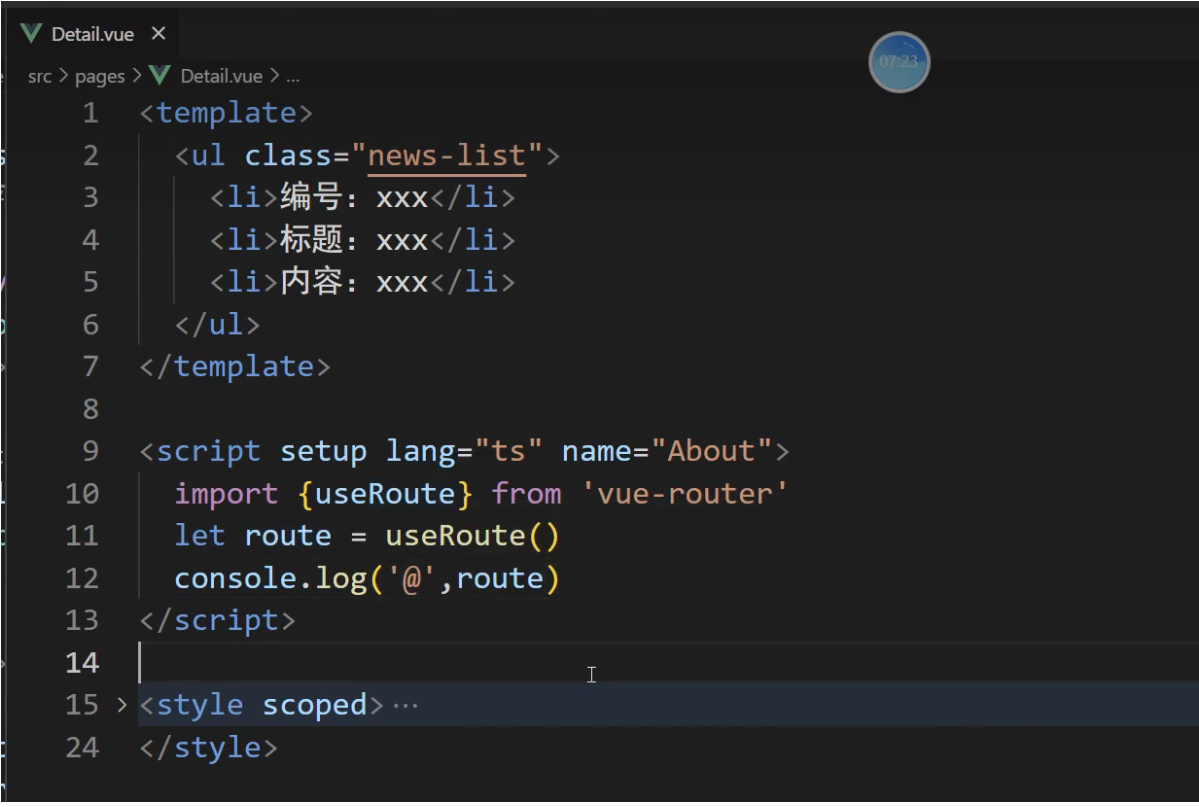The image size is (1199, 807).
Task: Close the Detail.vue tab
Action: (x=158, y=34)
